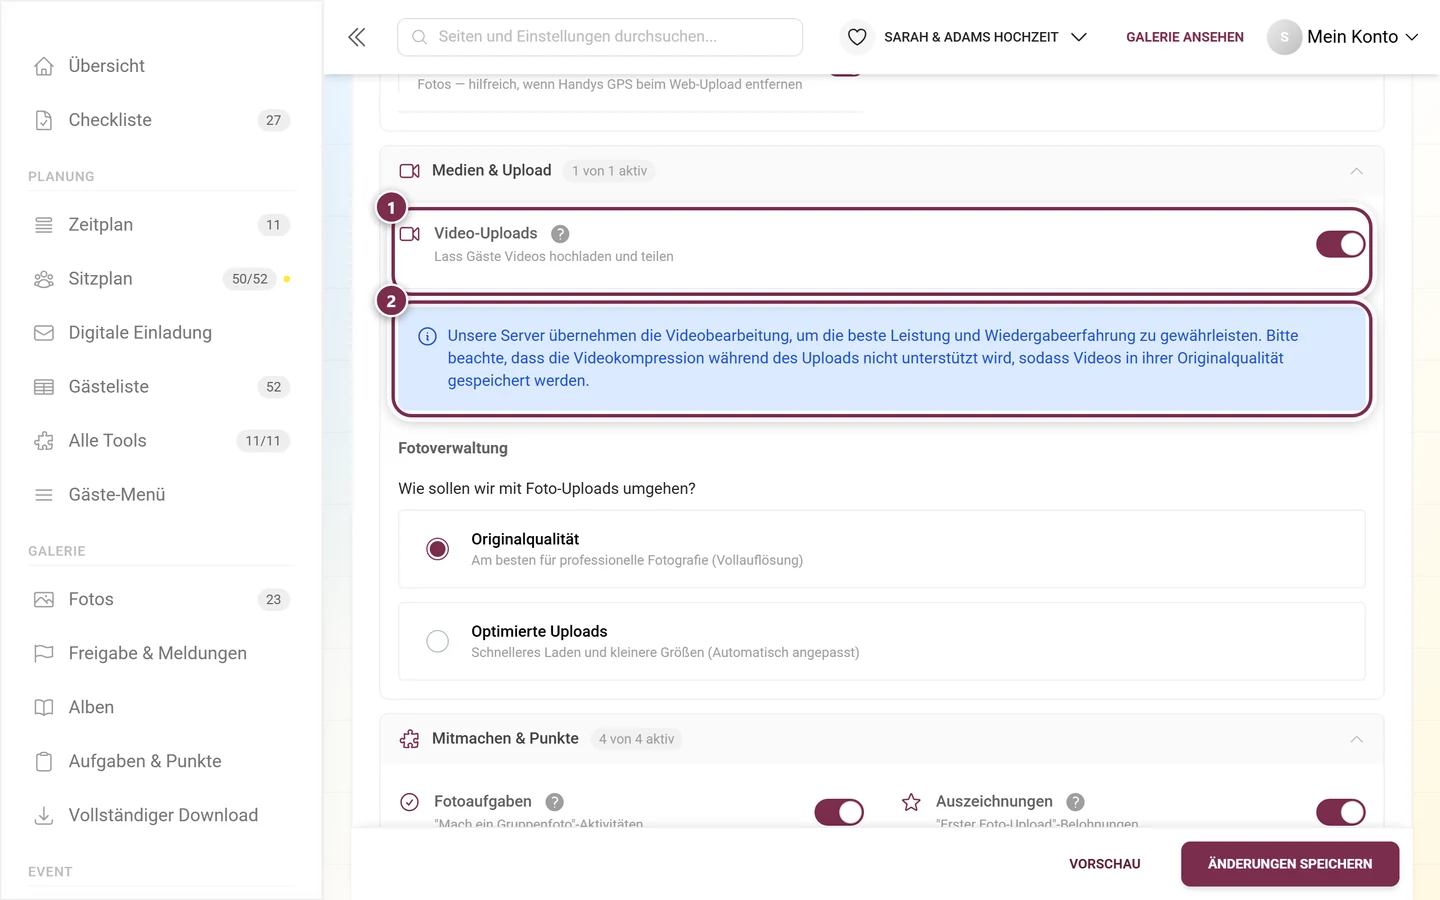Click the Medien & Upload camera icon
The width and height of the screenshot is (1440, 900).
pyautogui.click(x=409, y=171)
